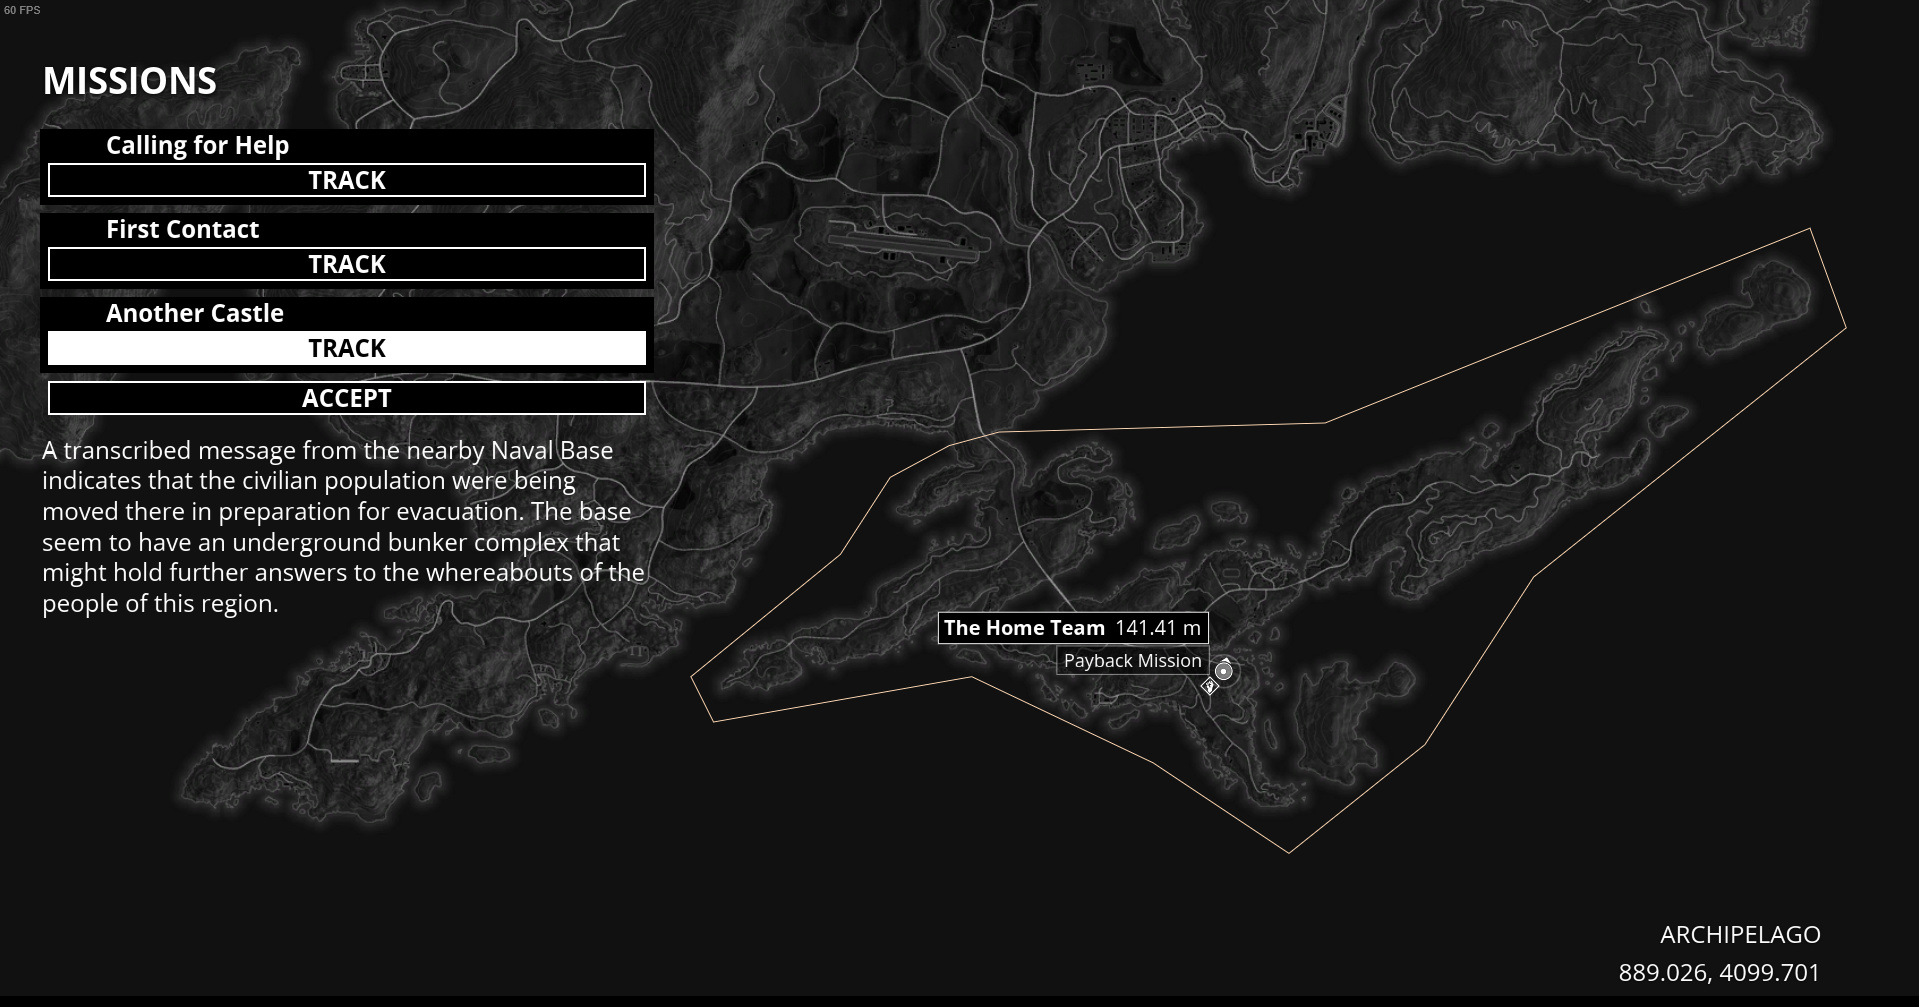Select the Another Castle mission title
The height and width of the screenshot is (1007, 1919).
(x=195, y=313)
